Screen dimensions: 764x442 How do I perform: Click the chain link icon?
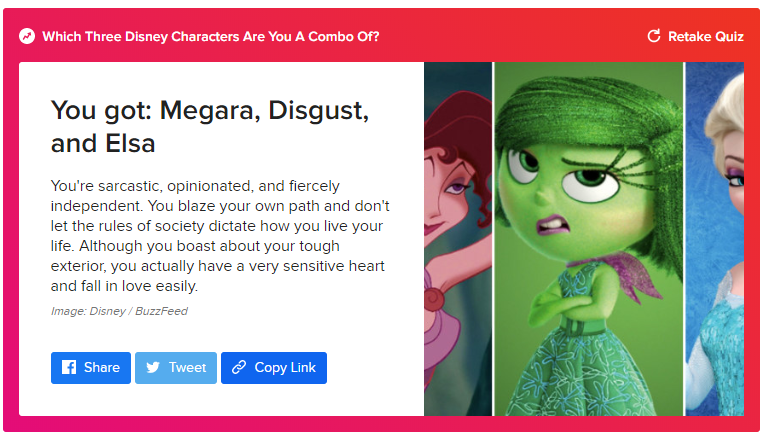tap(239, 367)
